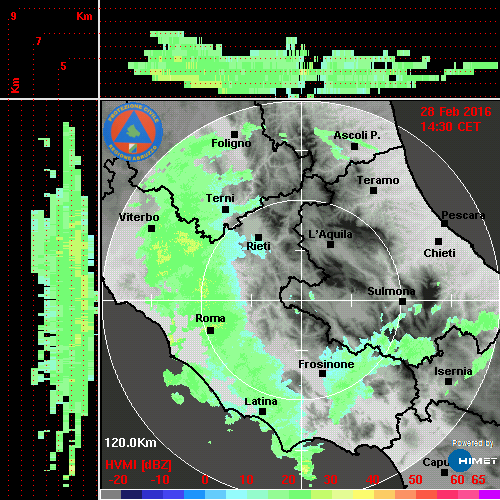Click the 9 altitude axis label
Screen dimensions: 500x500
click(x=13, y=16)
